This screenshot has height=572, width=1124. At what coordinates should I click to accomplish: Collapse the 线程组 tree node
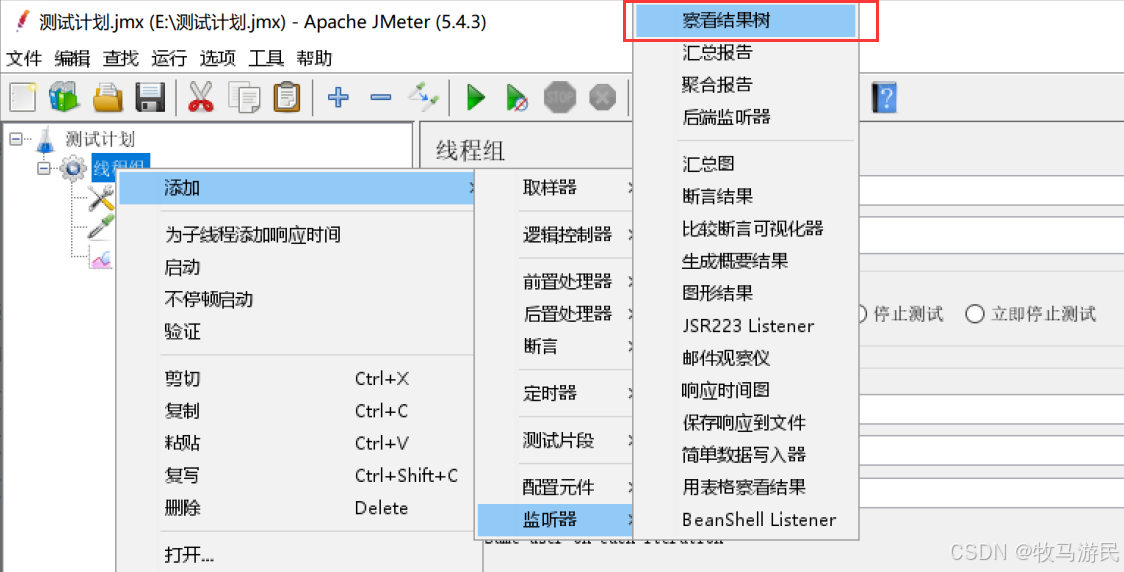point(43,168)
